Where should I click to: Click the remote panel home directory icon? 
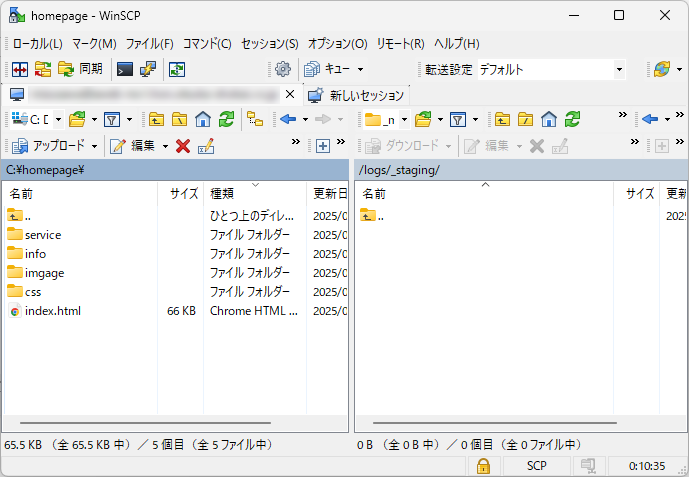click(x=548, y=119)
